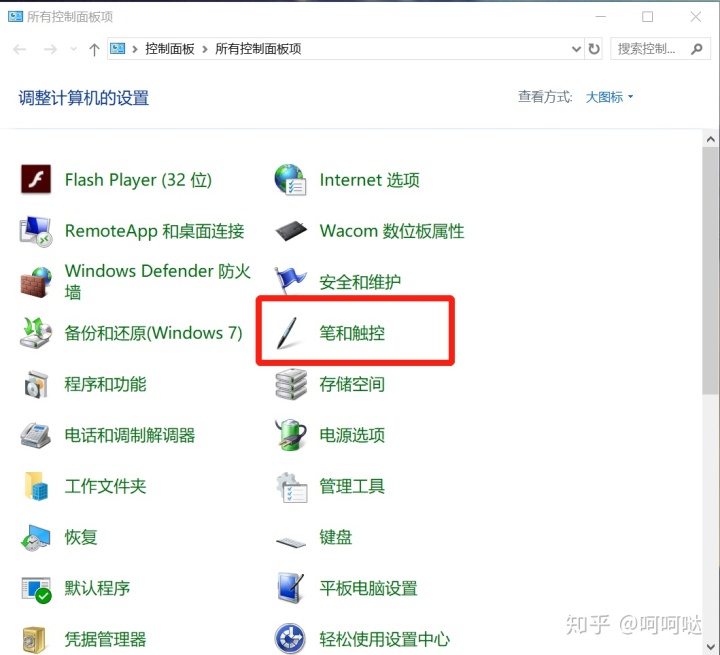Open the 存储空间 drives icon
Screen dimensions: 720x655
290,384
